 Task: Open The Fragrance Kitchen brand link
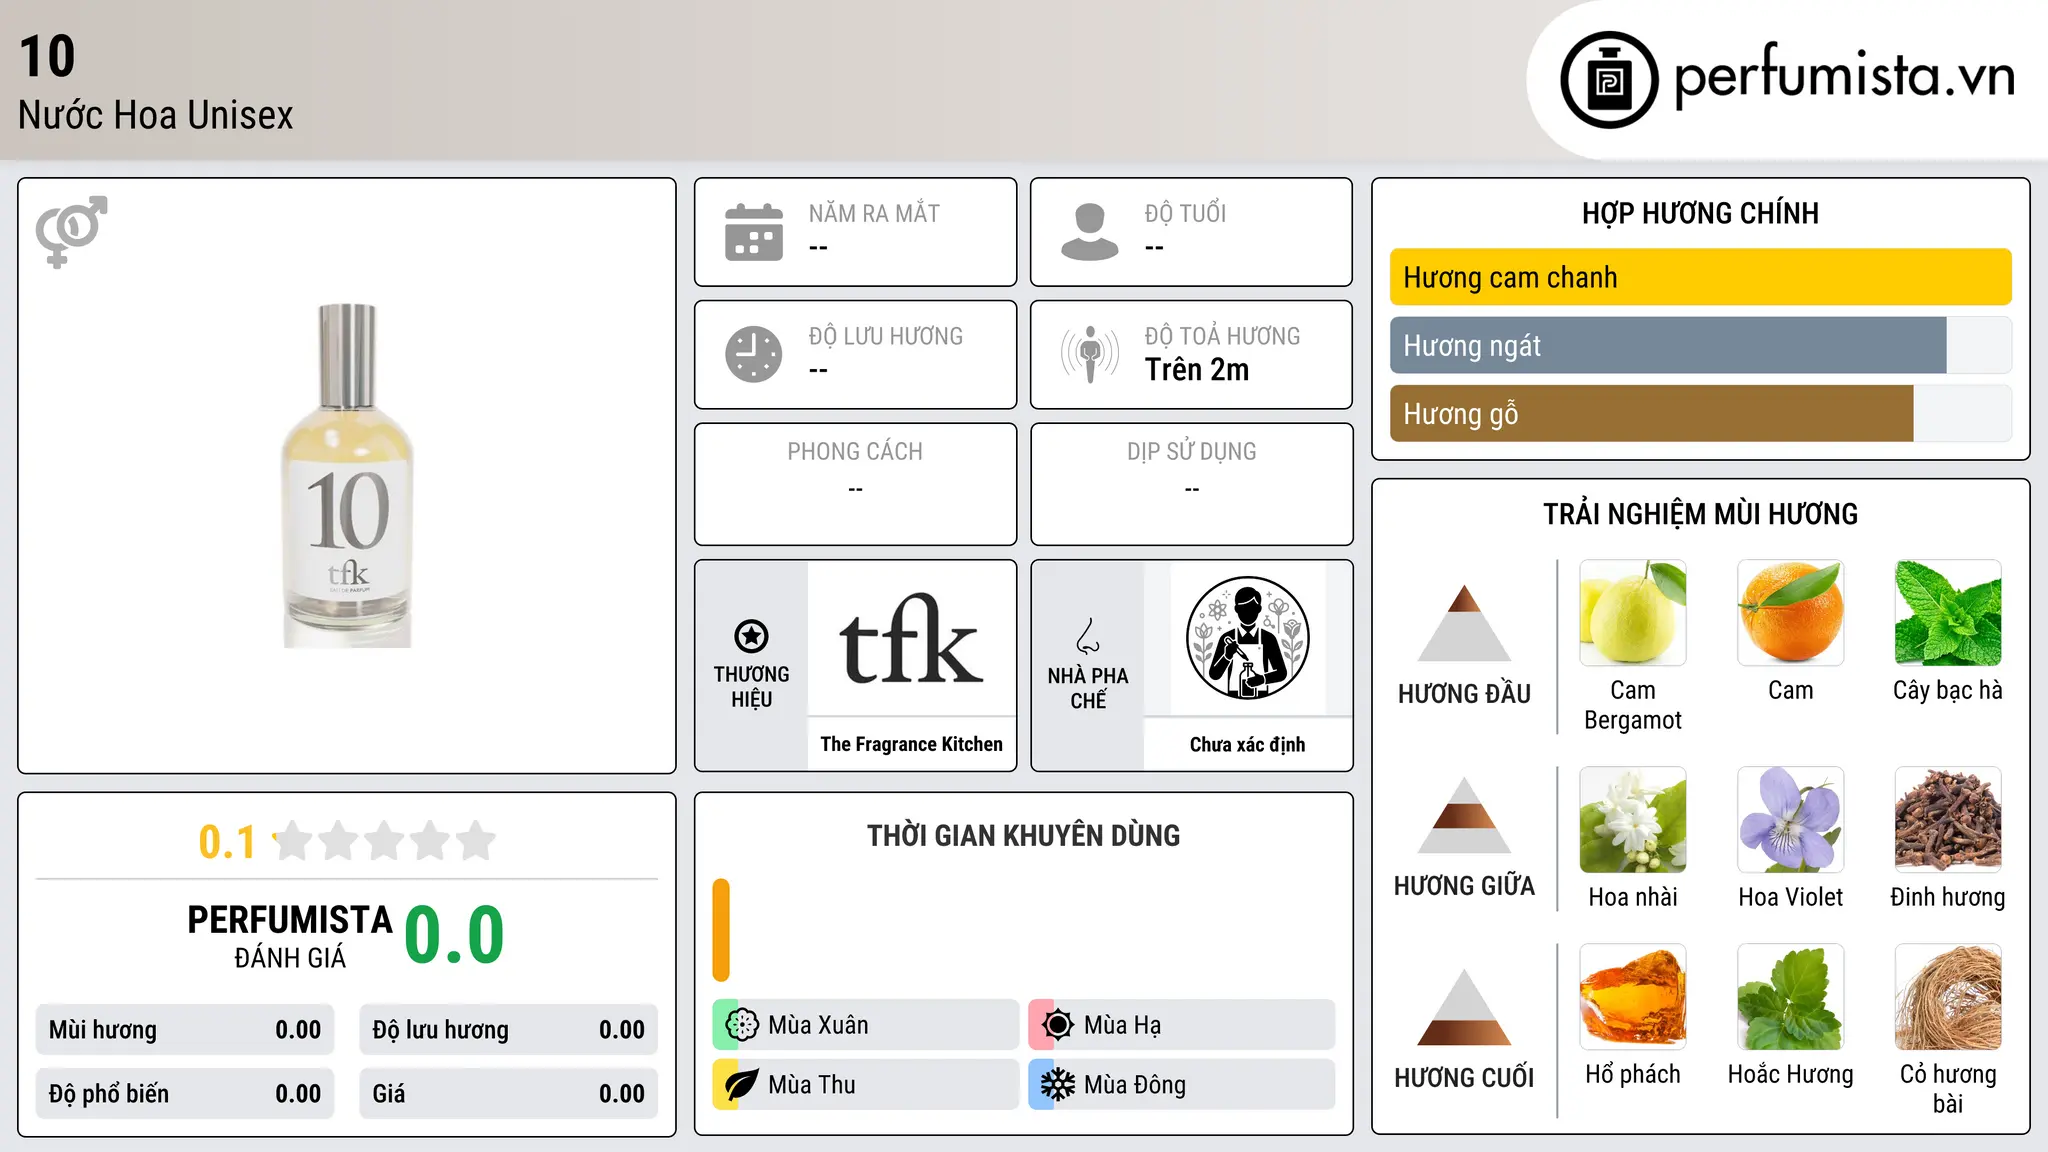[x=911, y=744]
